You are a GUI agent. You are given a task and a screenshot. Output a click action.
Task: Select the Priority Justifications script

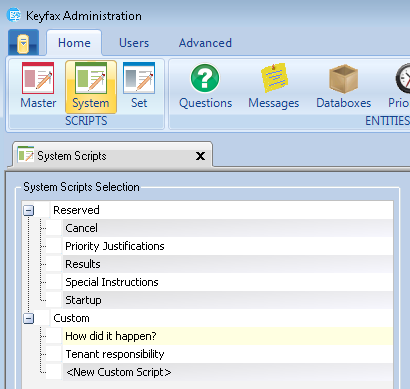pos(228,246)
